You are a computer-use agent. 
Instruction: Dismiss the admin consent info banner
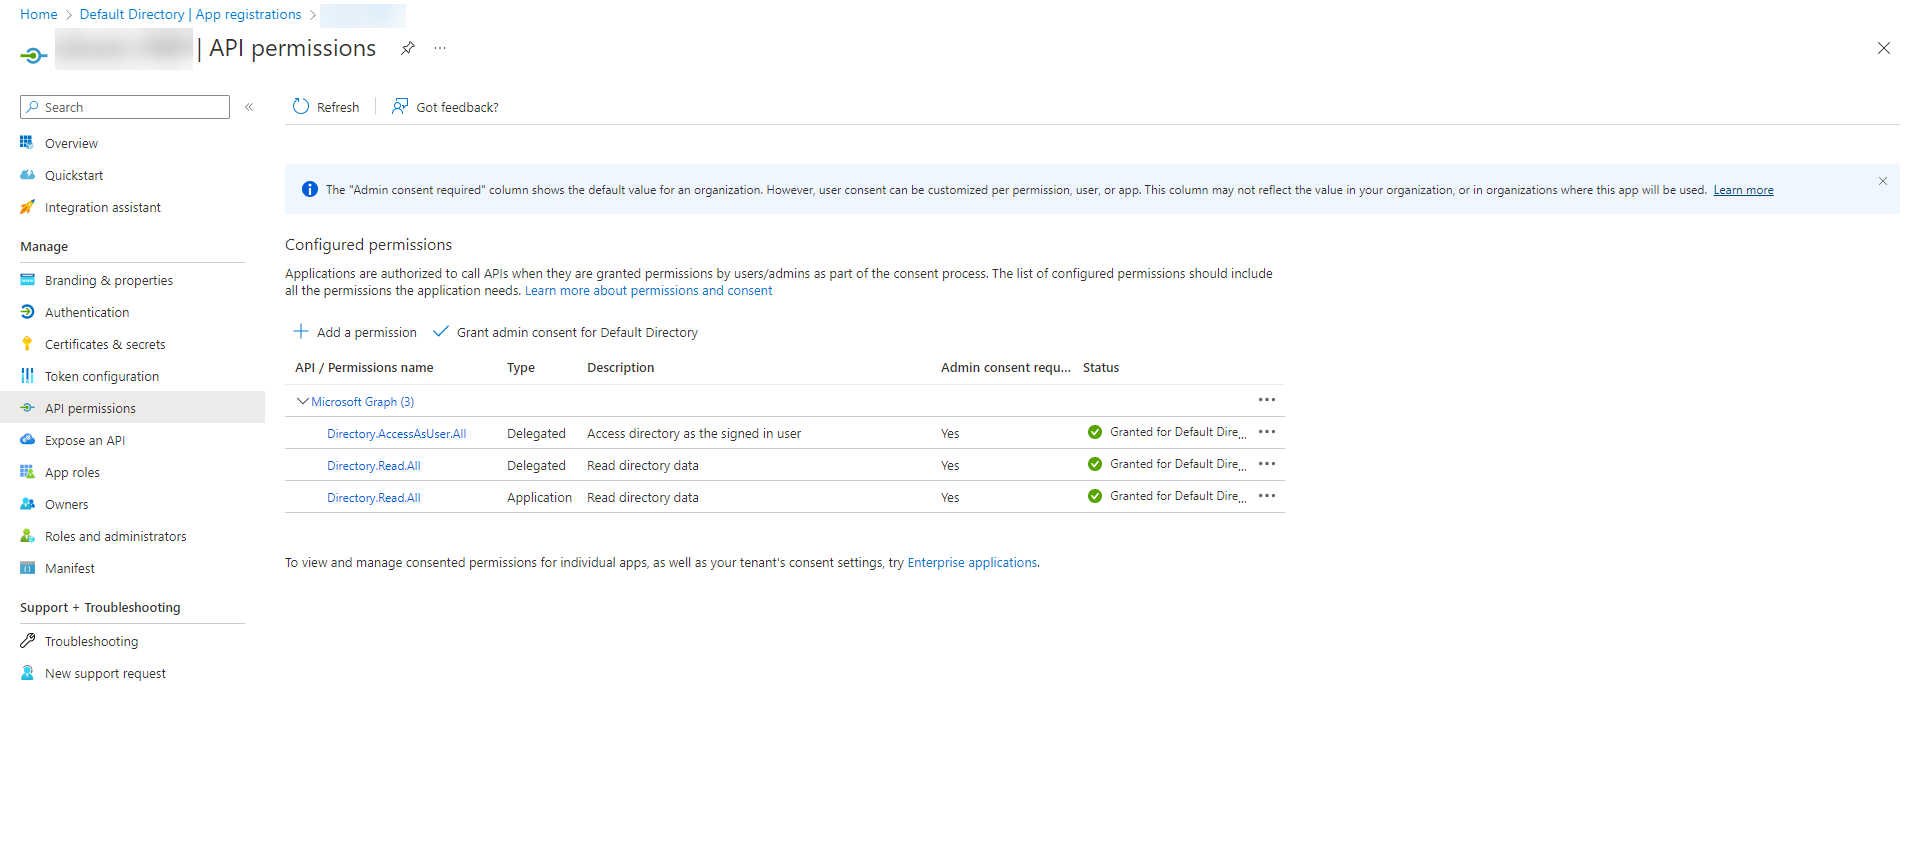pos(1882,181)
